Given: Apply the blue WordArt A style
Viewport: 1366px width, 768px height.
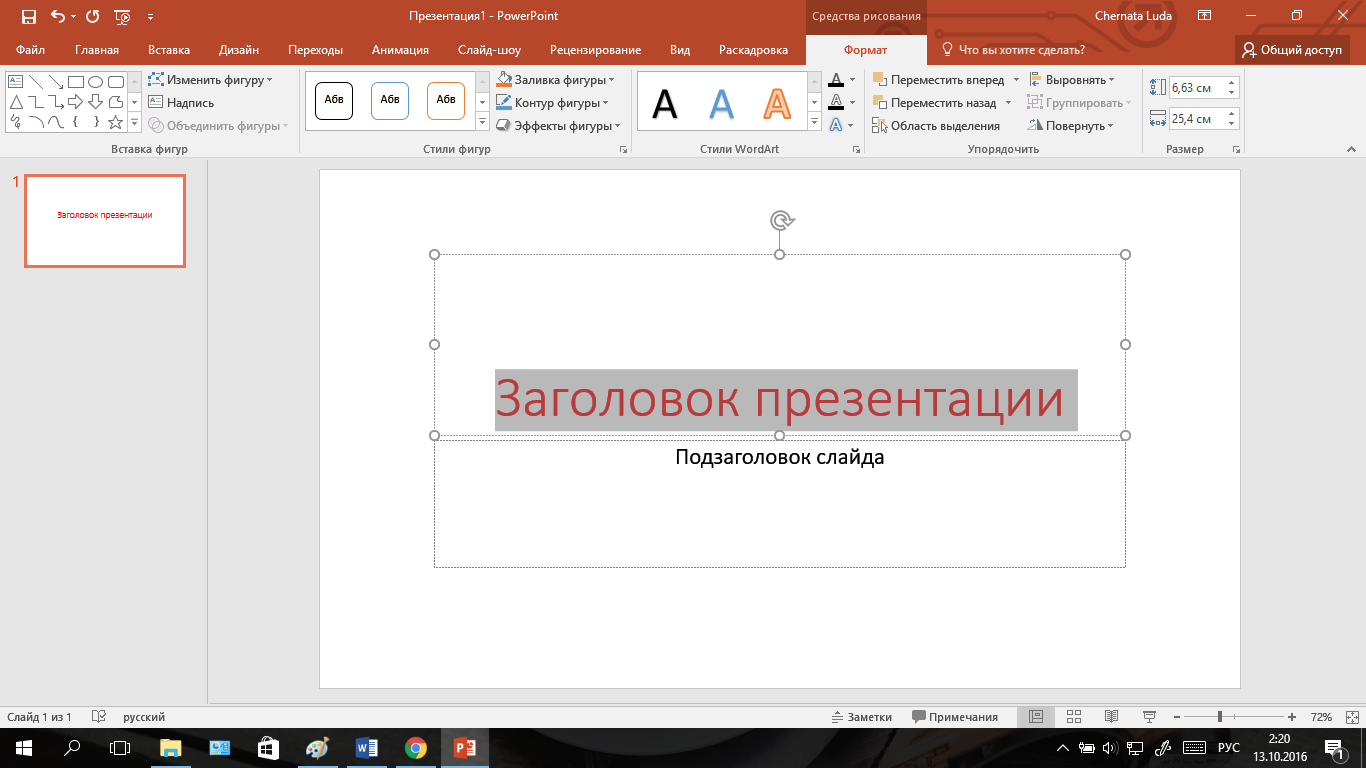Looking at the screenshot, I should tap(721, 102).
